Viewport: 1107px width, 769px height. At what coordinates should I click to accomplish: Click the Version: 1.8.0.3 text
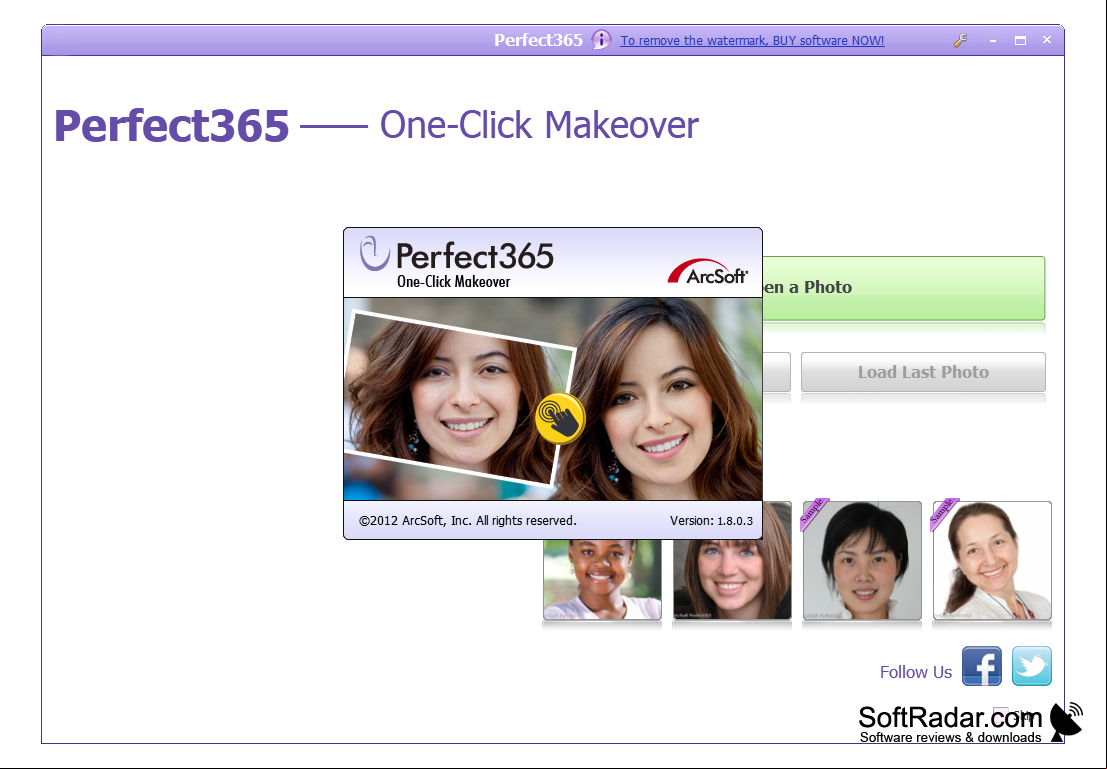(x=711, y=521)
